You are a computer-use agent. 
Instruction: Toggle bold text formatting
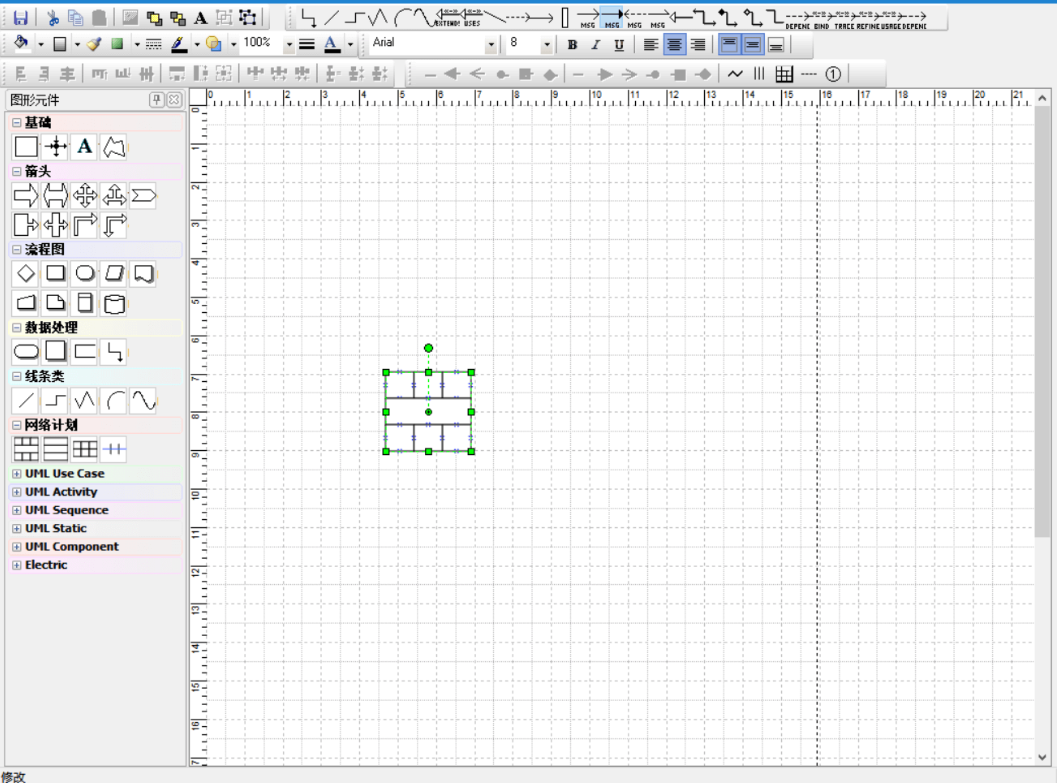pyautogui.click(x=572, y=45)
